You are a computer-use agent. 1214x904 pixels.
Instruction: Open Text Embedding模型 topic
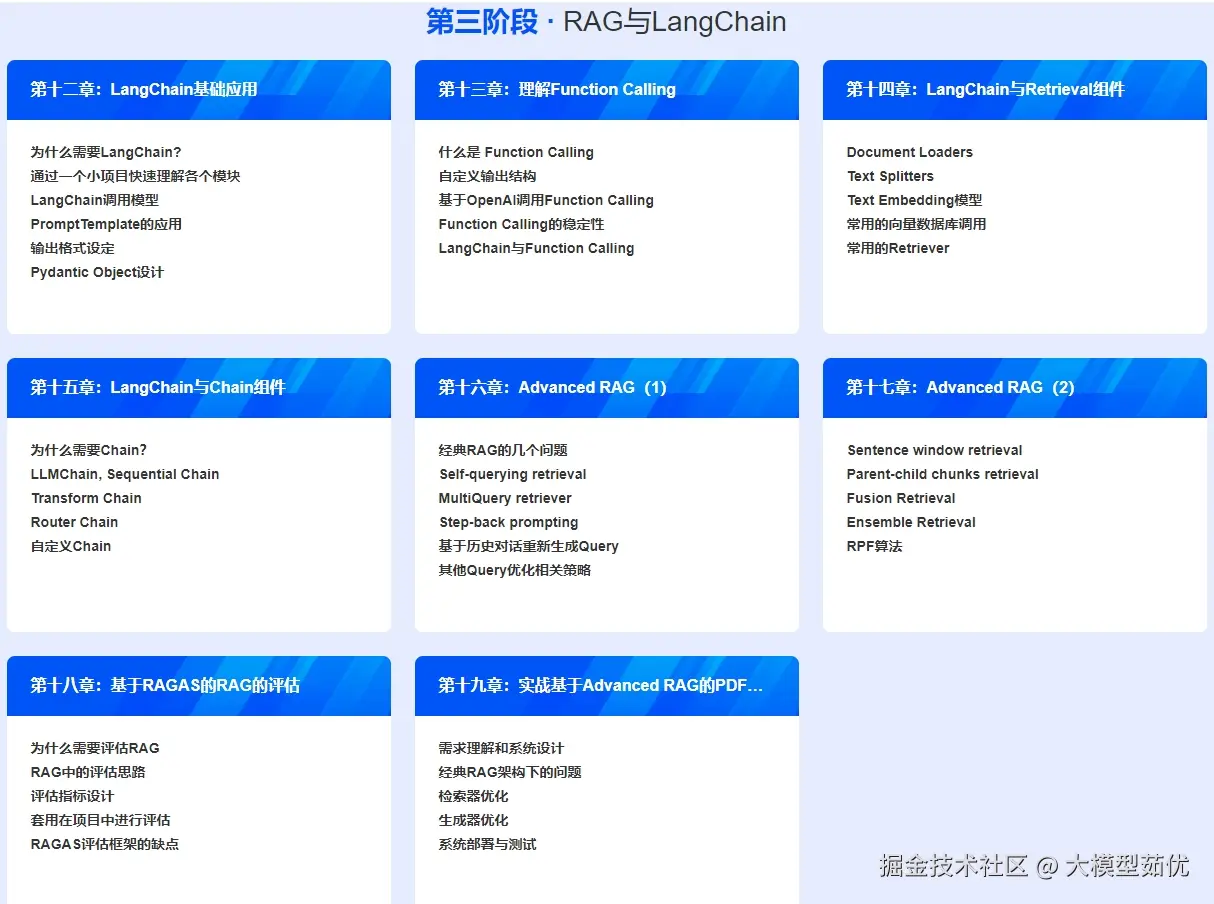point(914,200)
